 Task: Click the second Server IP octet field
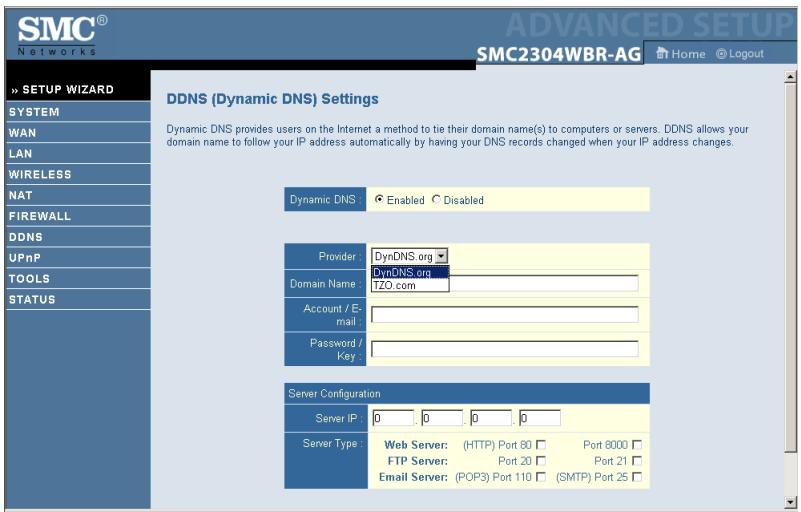point(442,418)
